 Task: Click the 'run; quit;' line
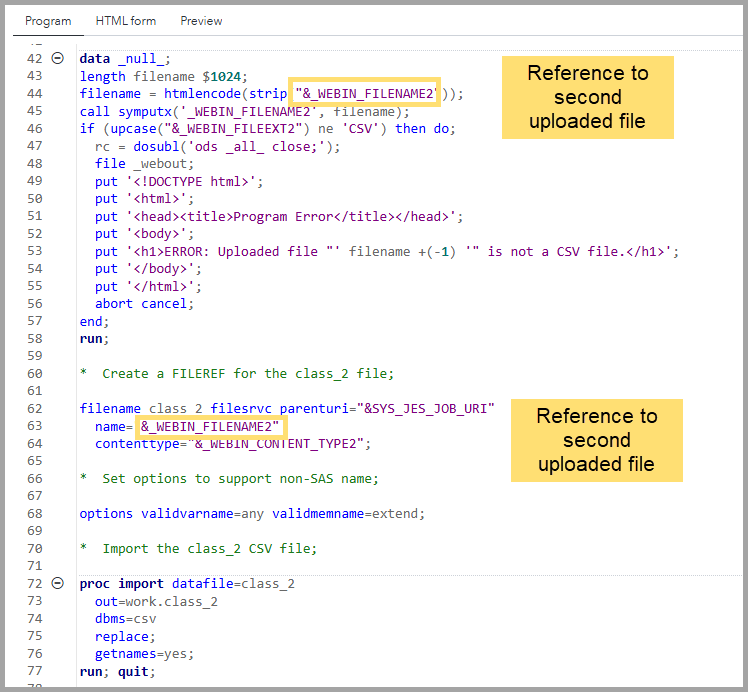117,671
